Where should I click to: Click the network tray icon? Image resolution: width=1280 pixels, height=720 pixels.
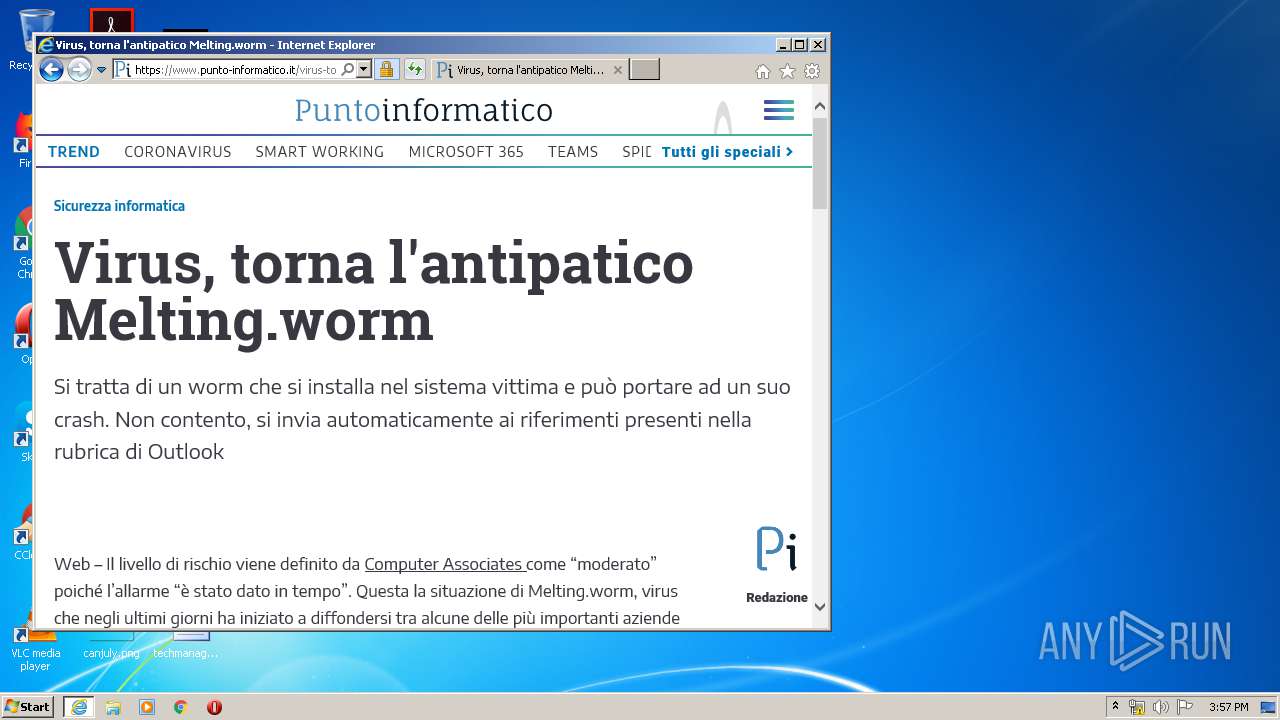pos(1137,707)
